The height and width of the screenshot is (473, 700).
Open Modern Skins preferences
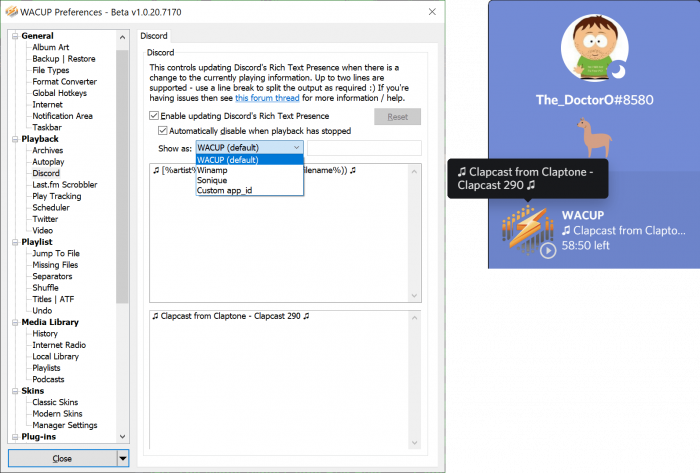point(57,414)
